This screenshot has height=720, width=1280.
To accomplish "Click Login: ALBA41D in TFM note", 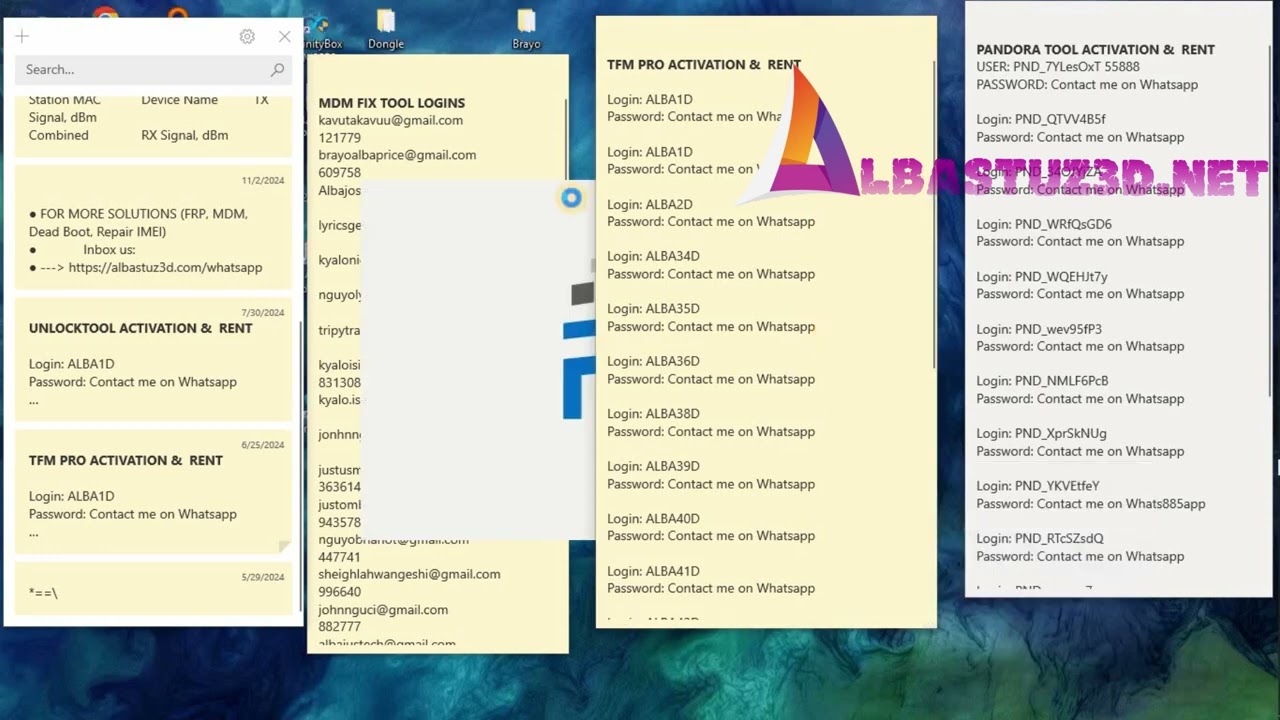I will [653, 571].
